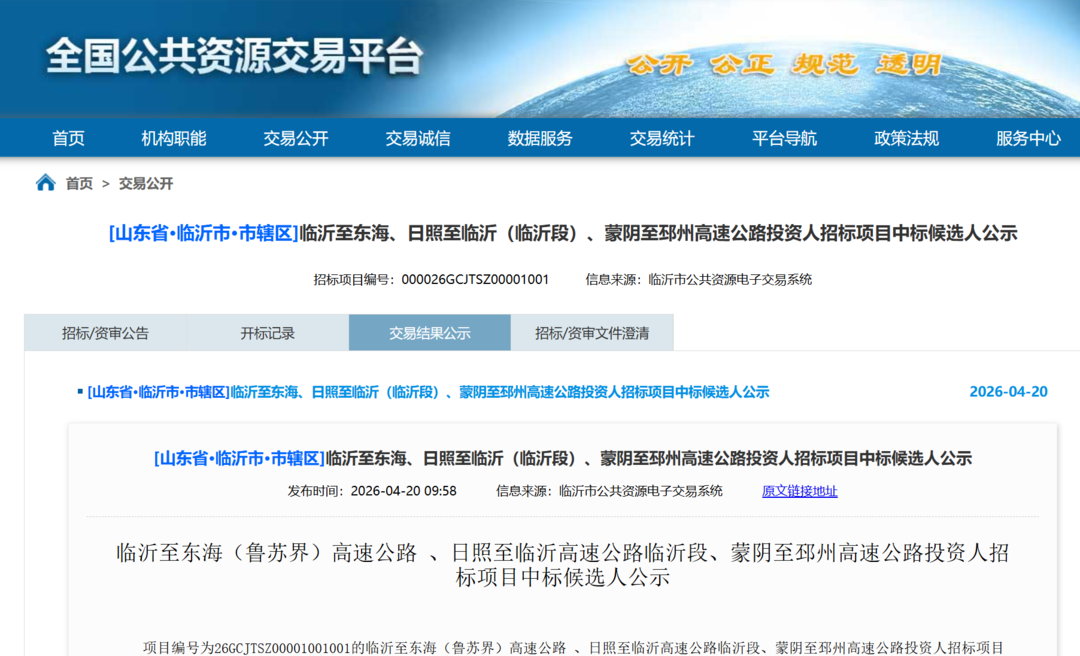Click the 全国公共资源交易平台 logo banner
The height and width of the screenshot is (656, 1080).
pos(236,57)
